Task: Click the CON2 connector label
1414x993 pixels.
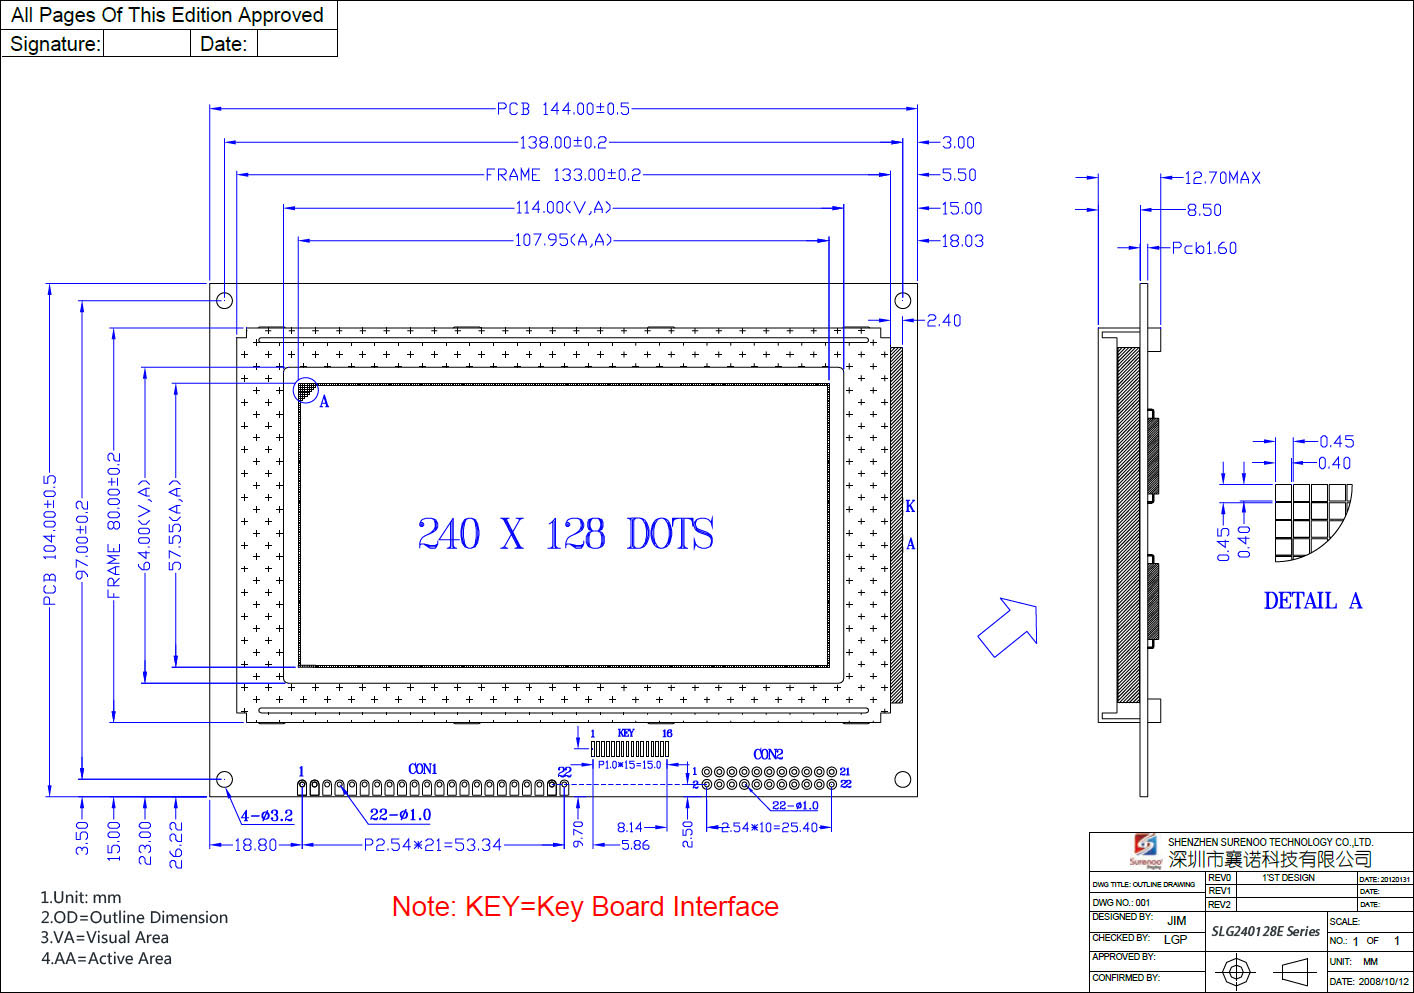Action: coord(768,754)
